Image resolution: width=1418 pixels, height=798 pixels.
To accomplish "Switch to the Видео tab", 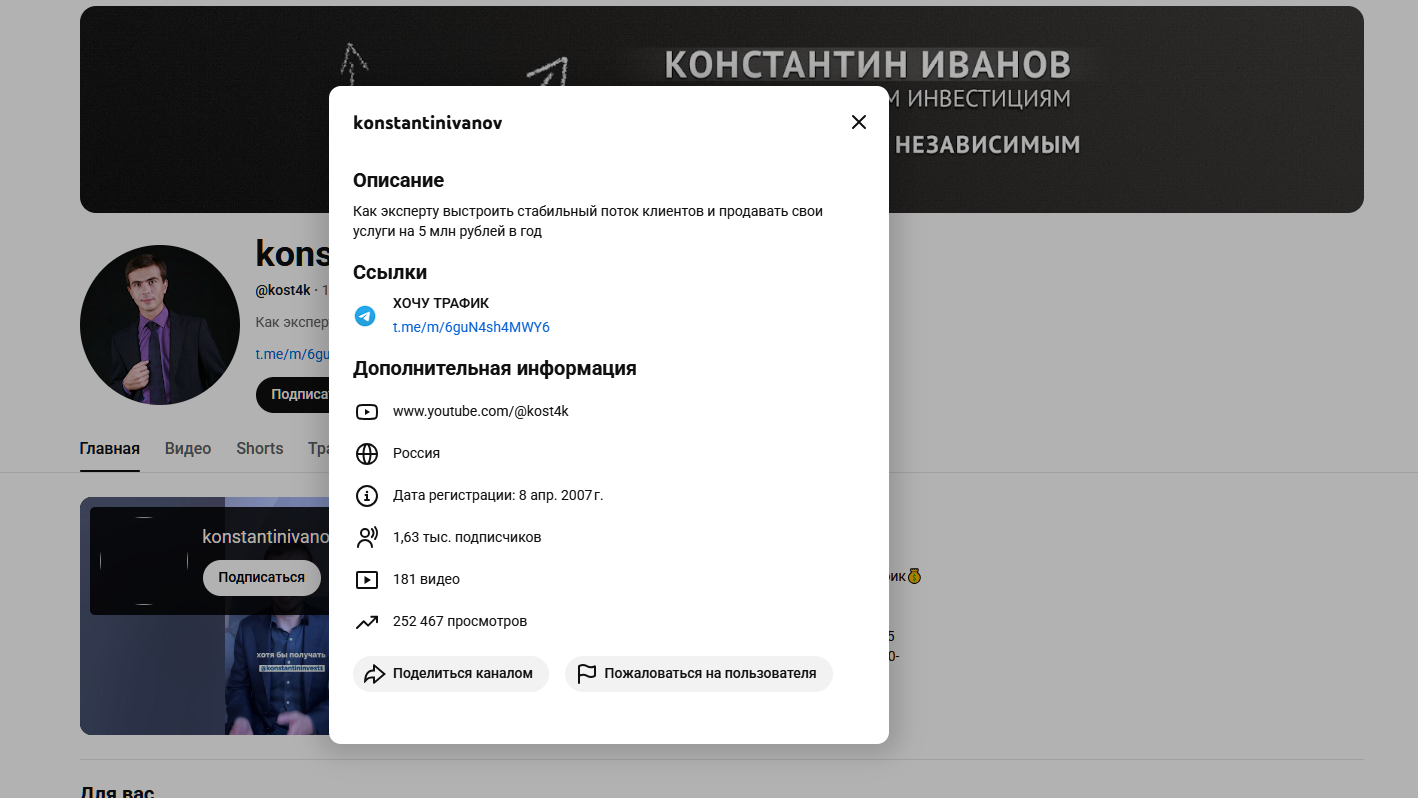I will [188, 449].
